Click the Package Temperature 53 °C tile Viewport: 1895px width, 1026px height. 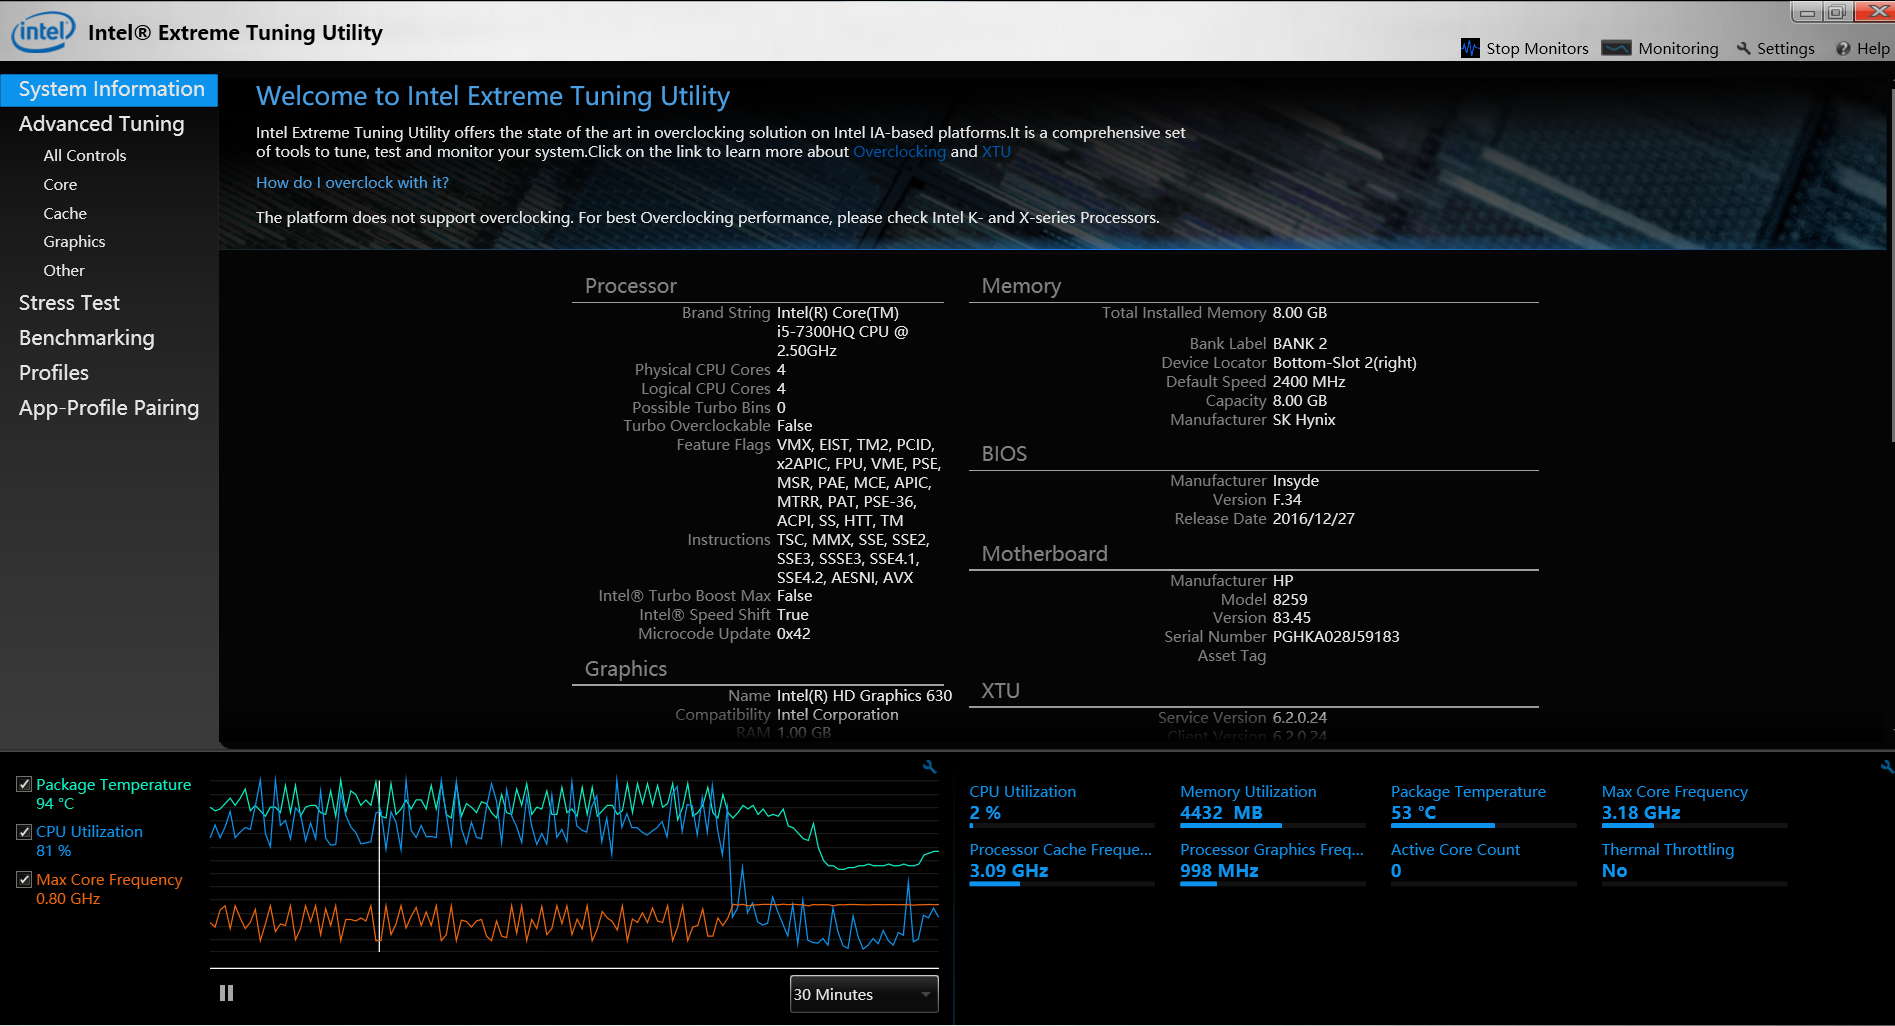tap(1483, 804)
